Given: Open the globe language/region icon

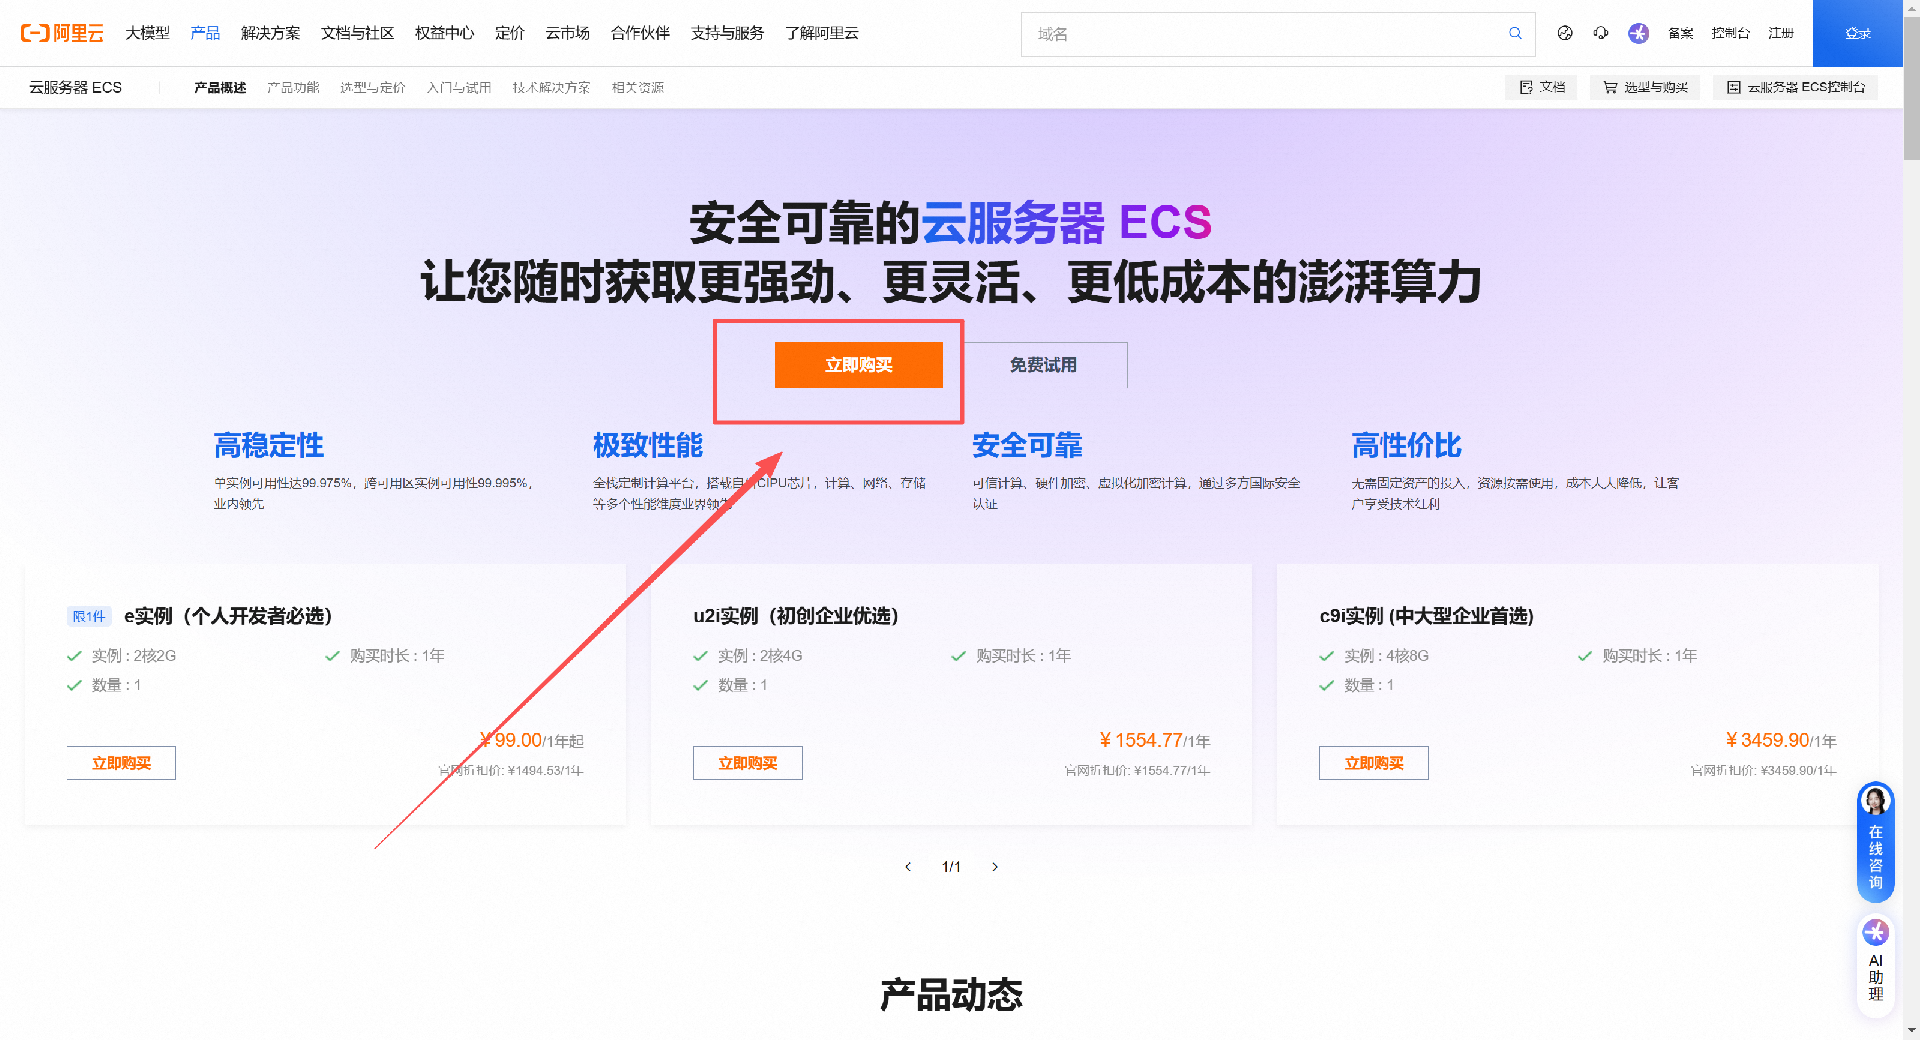Looking at the screenshot, I should 1565,33.
